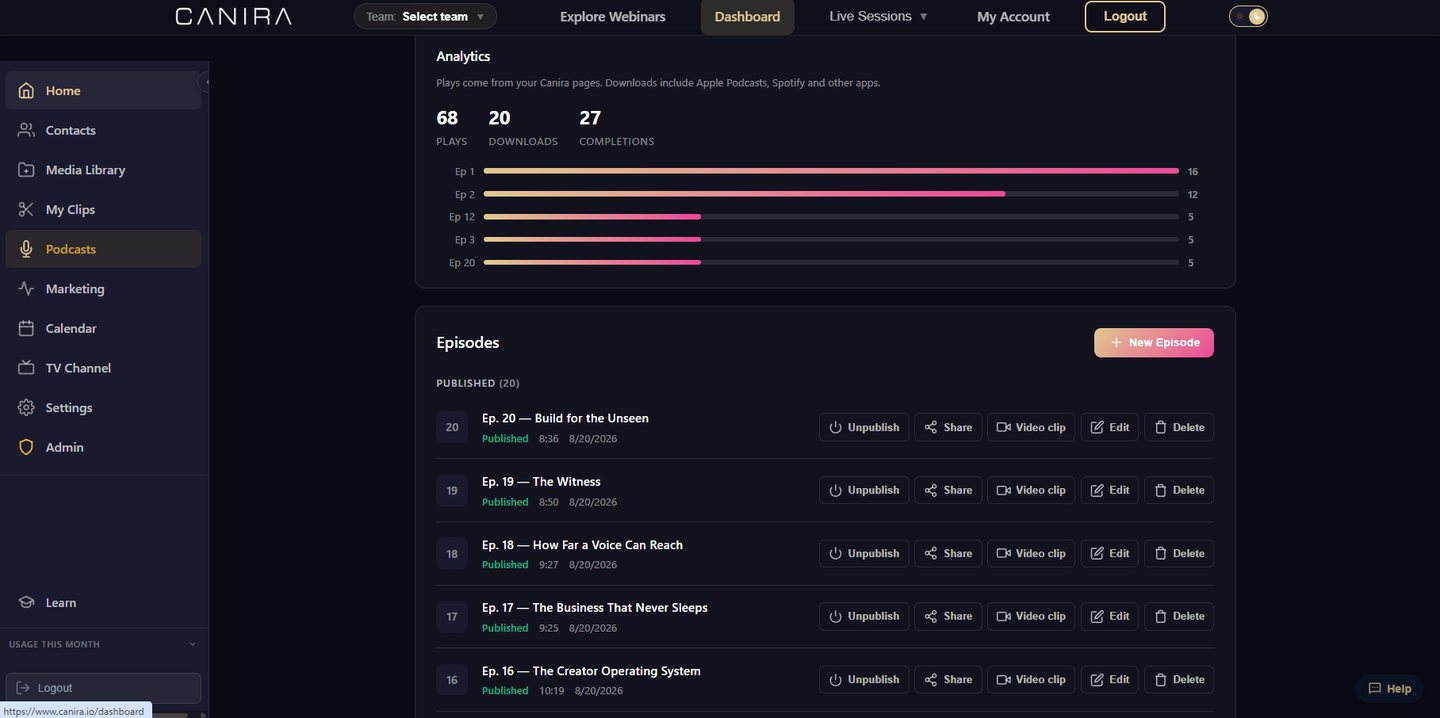This screenshot has height=718, width=1440.
Task: Click the Logout button in the header
Action: tap(1125, 16)
